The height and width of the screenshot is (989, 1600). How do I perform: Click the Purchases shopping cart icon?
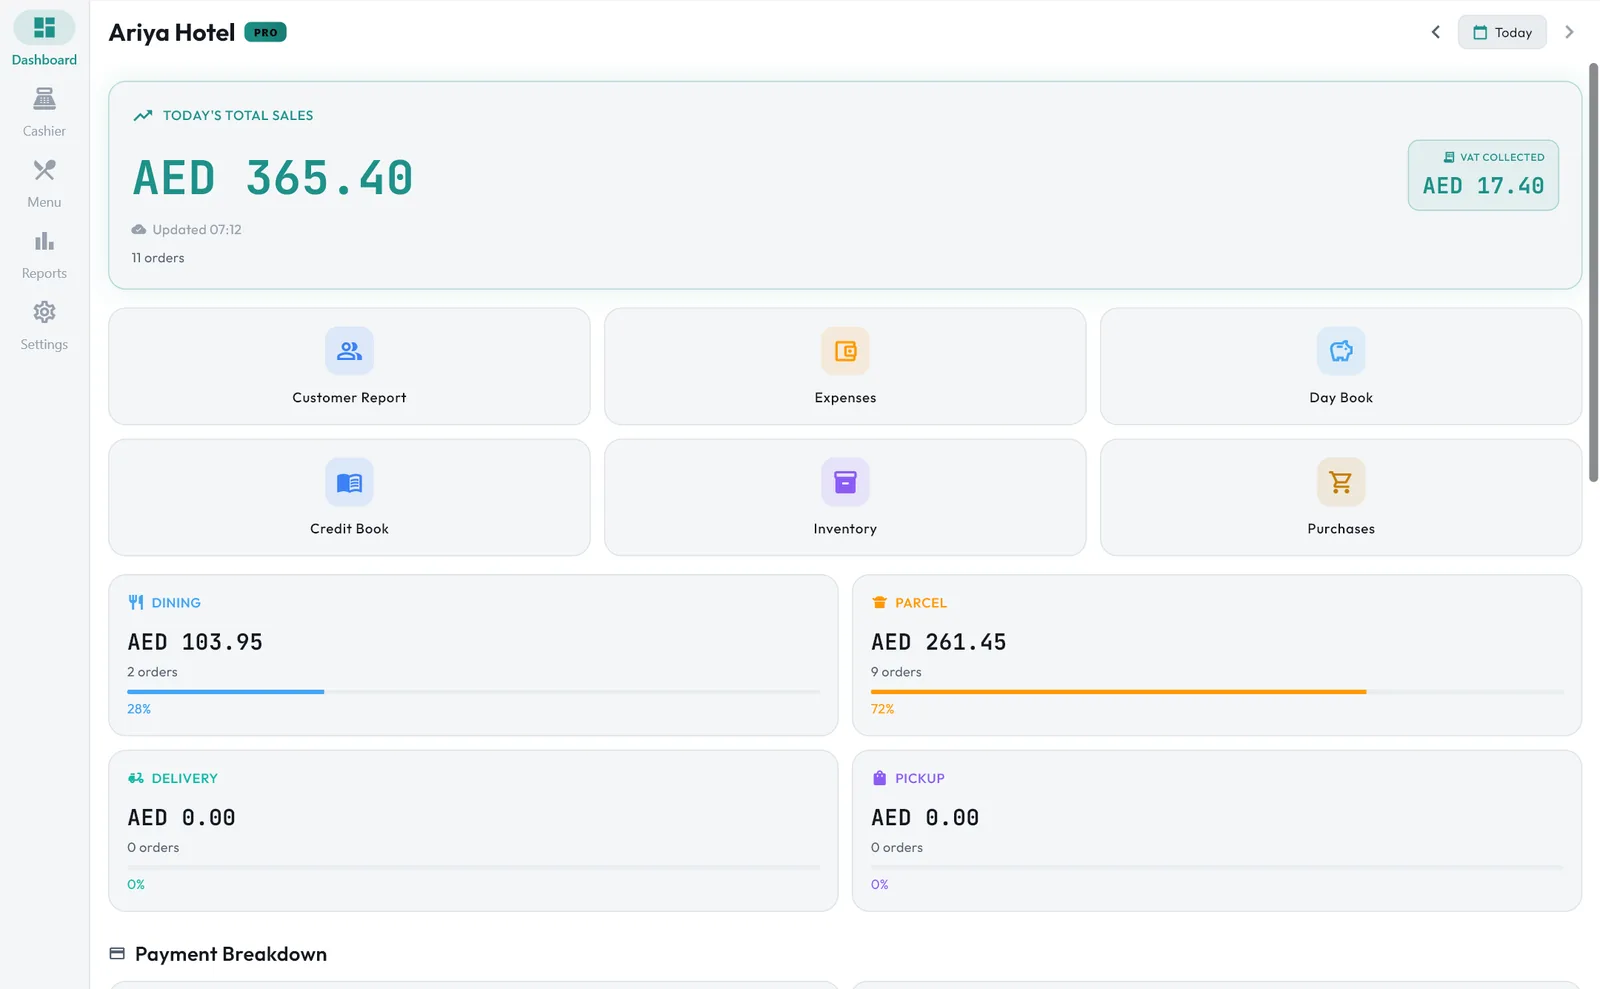[1341, 483]
